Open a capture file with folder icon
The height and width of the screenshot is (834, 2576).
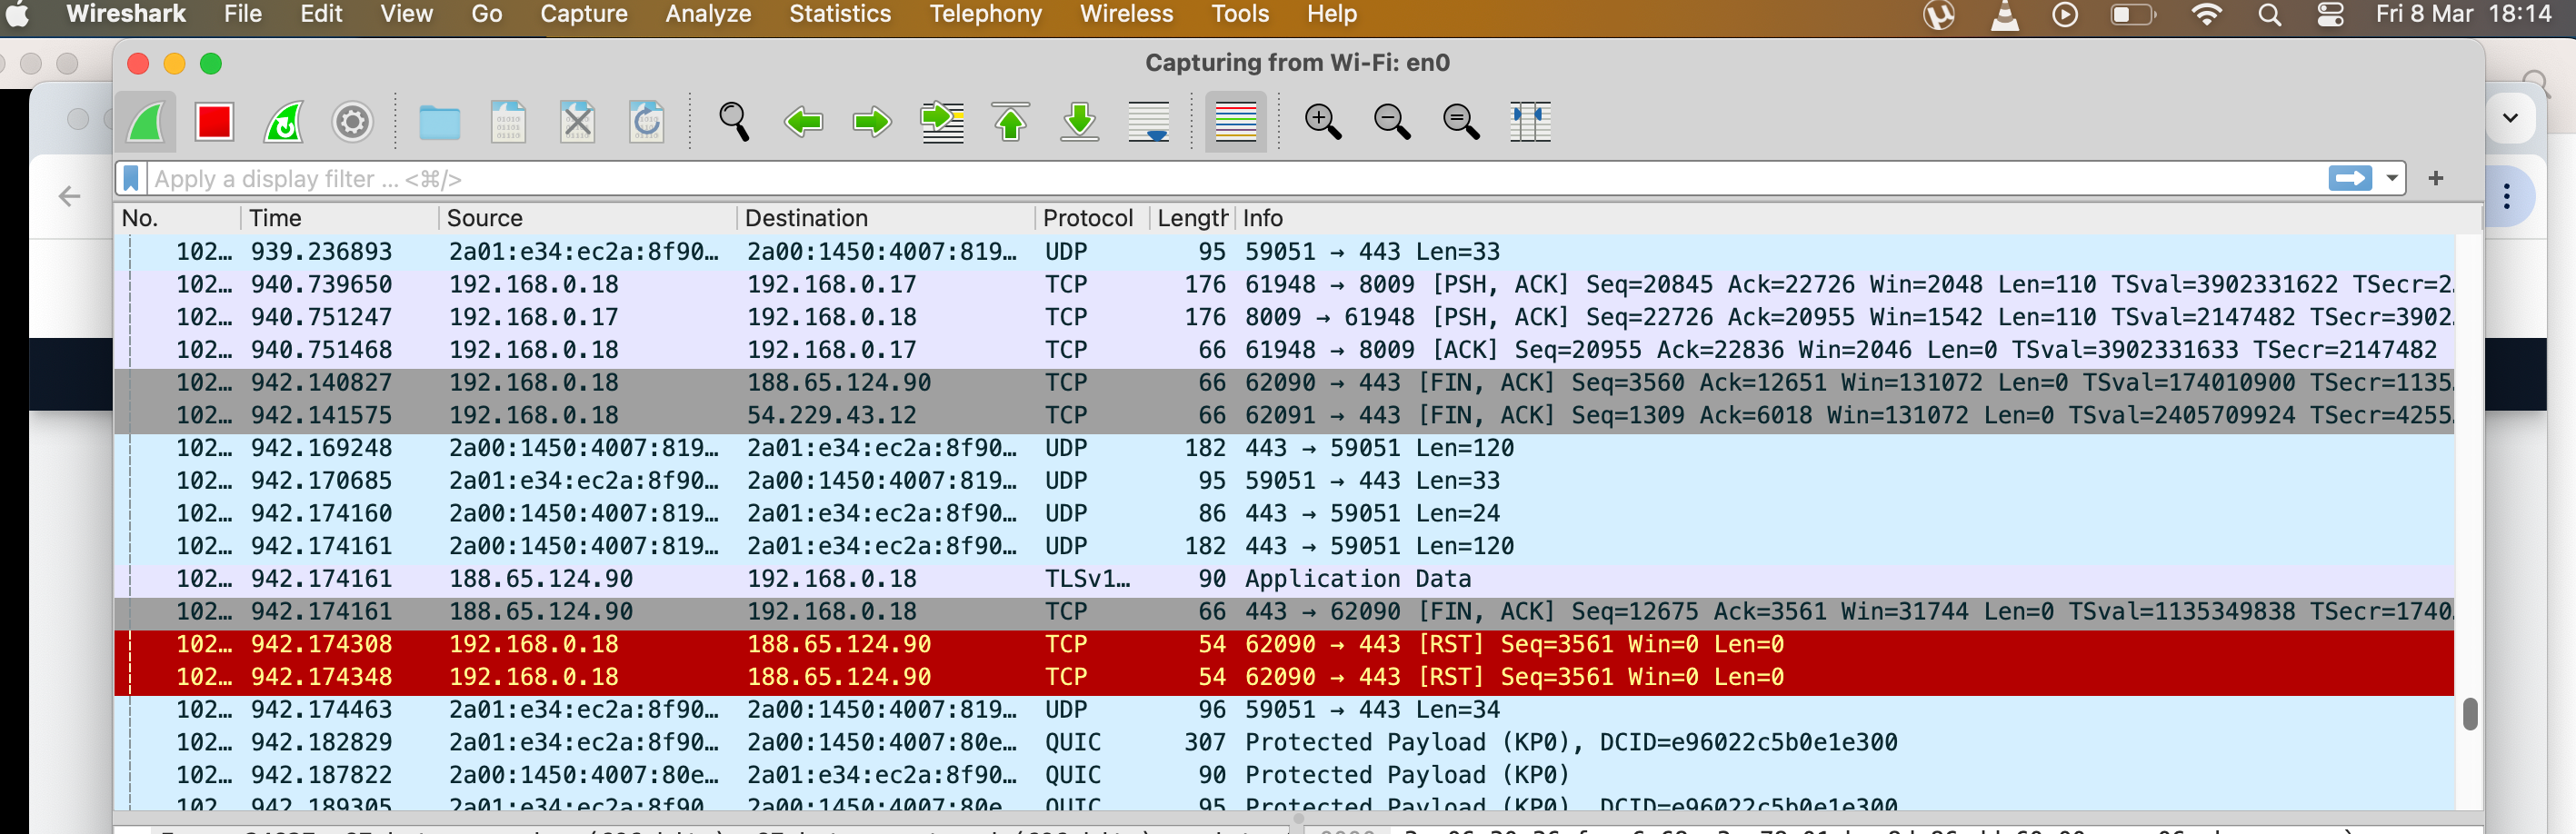(x=439, y=122)
